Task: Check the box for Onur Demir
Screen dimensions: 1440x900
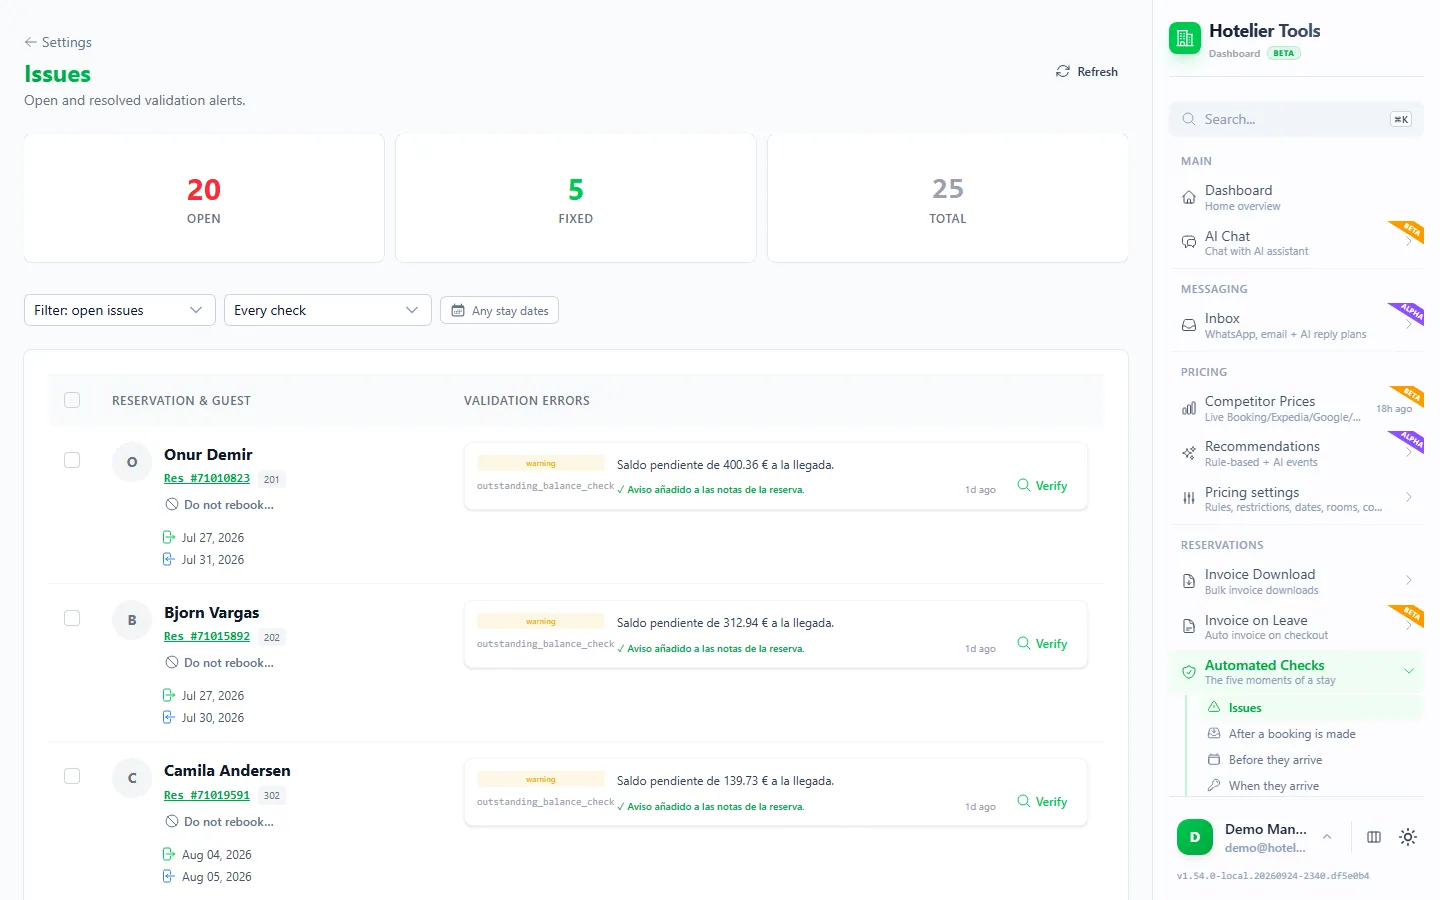Action: 72,460
